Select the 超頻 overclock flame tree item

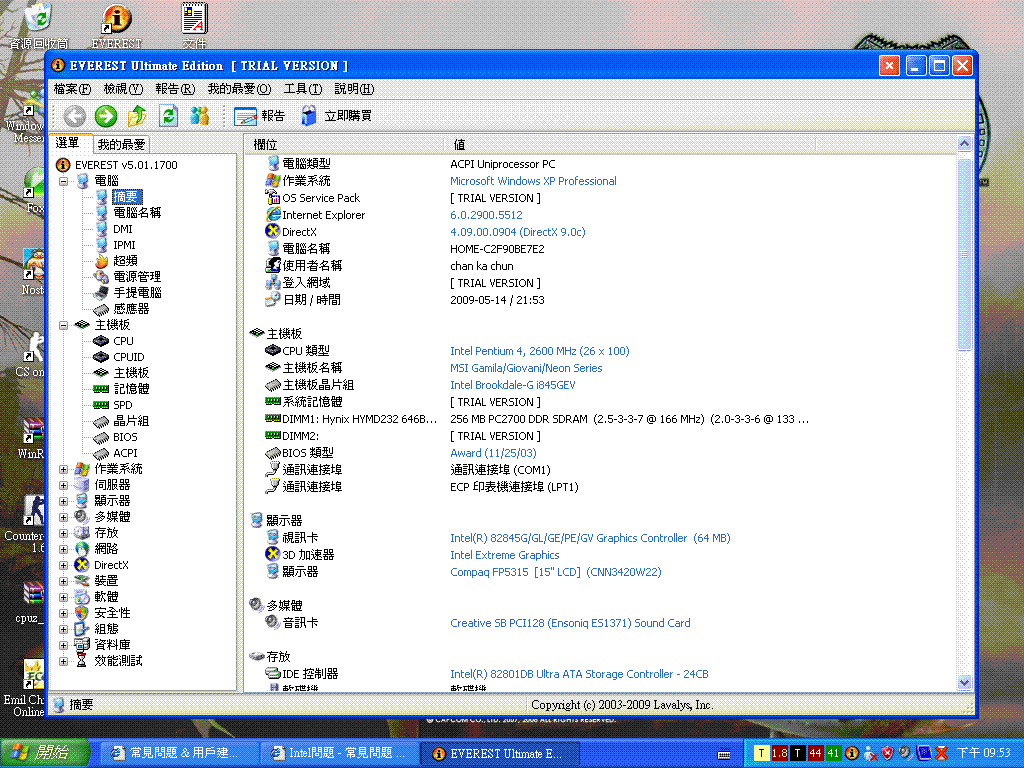[125, 261]
